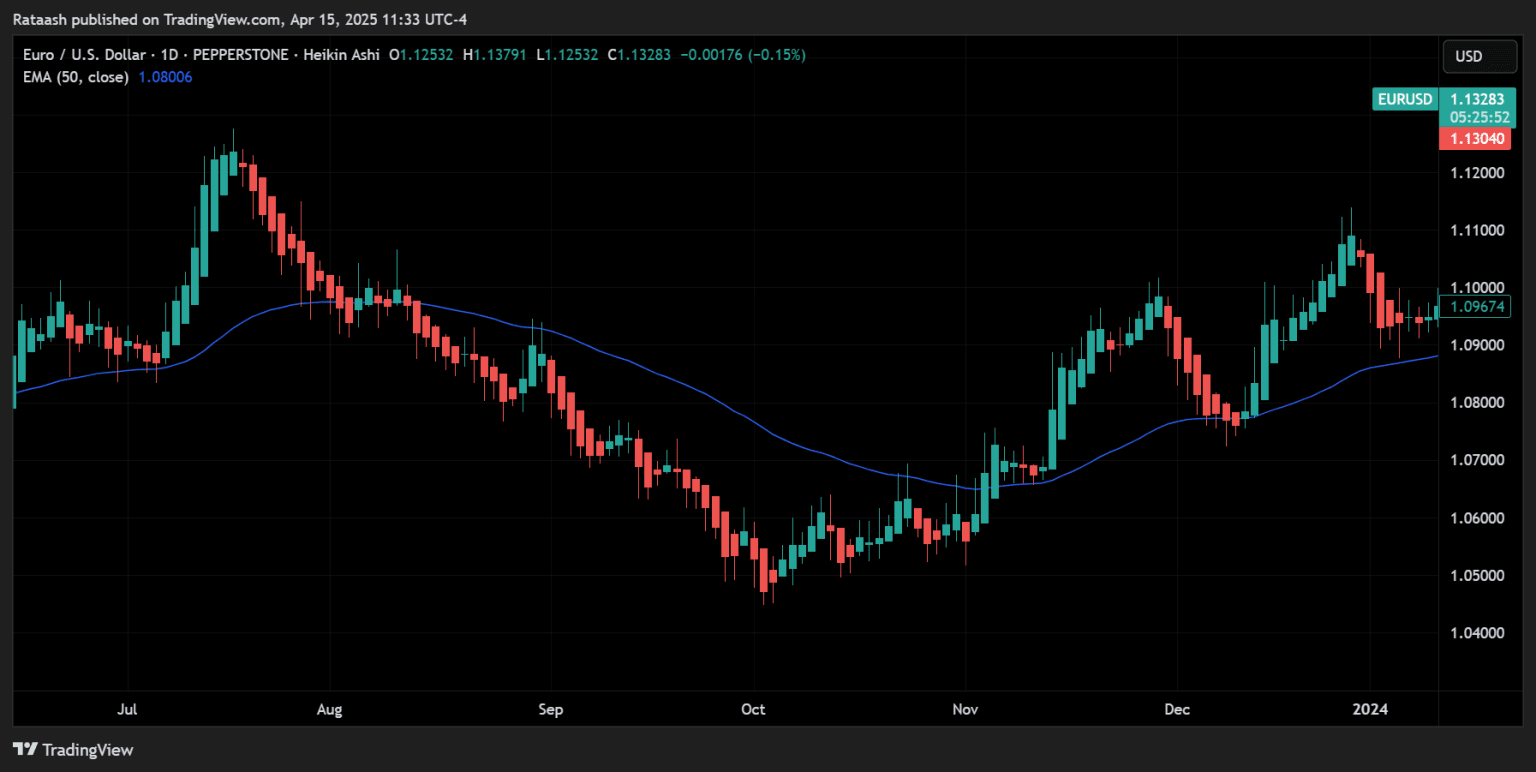This screenshot has height=772, width=1536.
Task: Toggle the currency display on the USD button
Action: click(x=1479, y=56)
